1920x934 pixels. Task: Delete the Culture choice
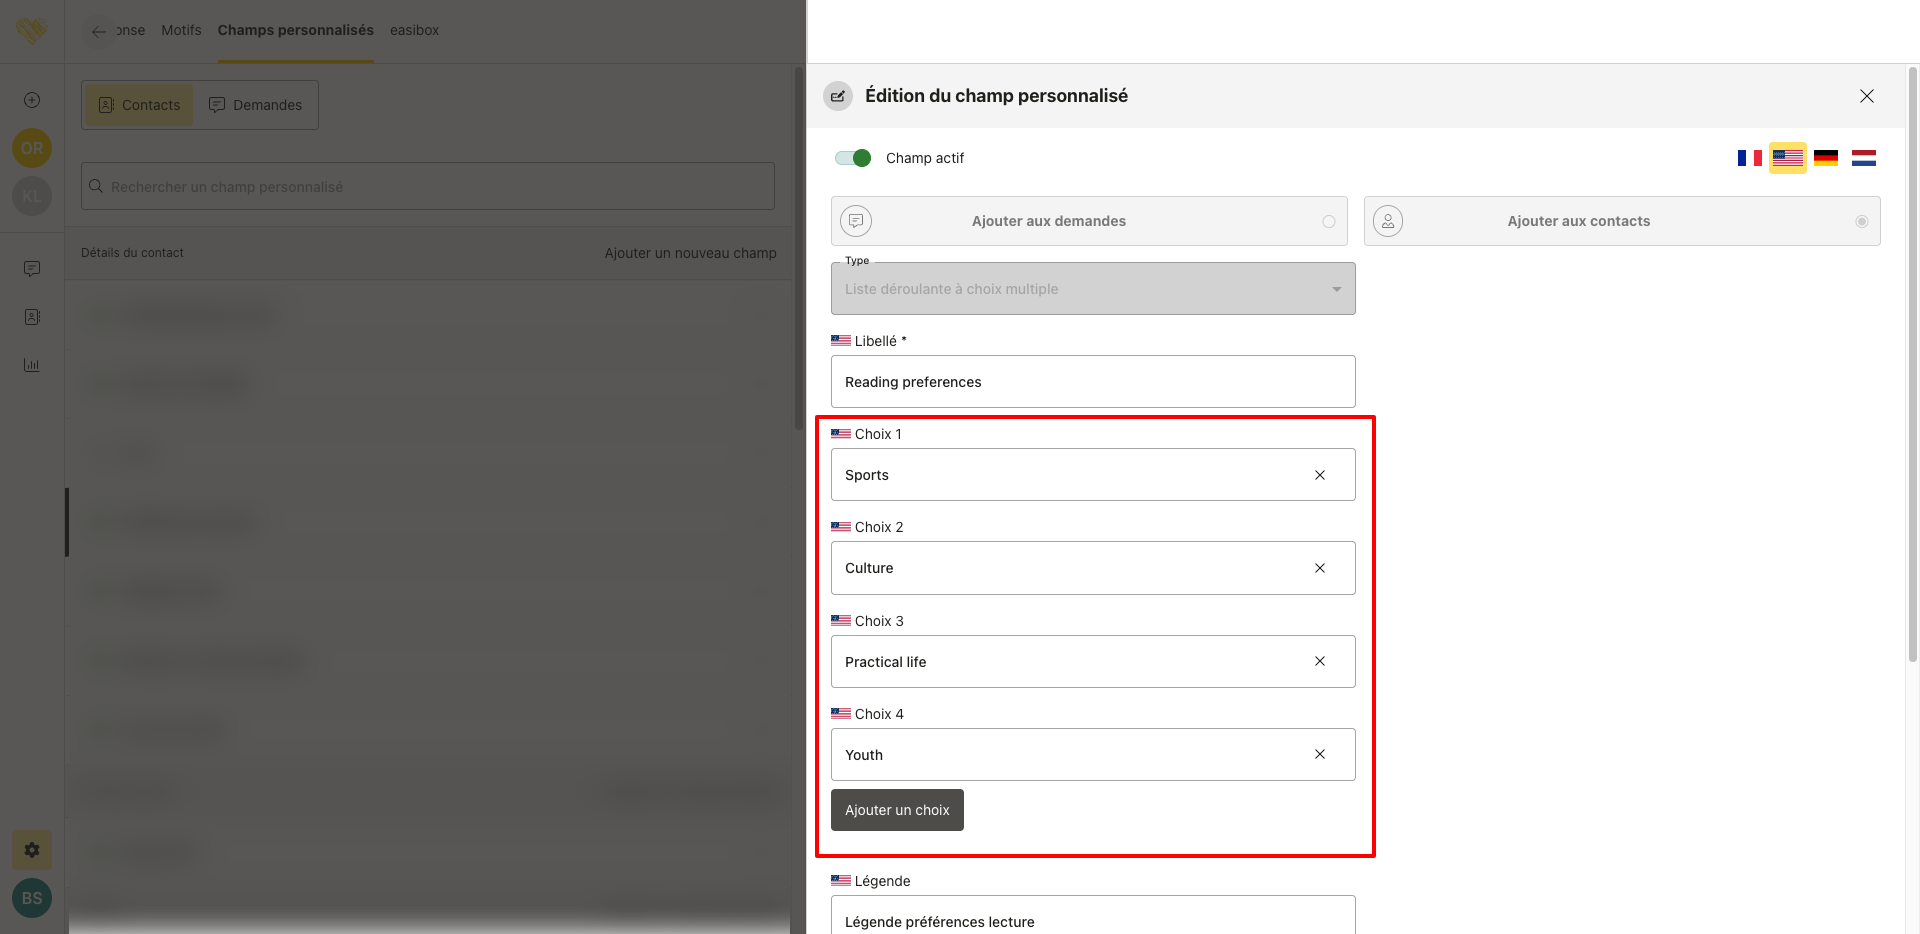(1319, 568)
